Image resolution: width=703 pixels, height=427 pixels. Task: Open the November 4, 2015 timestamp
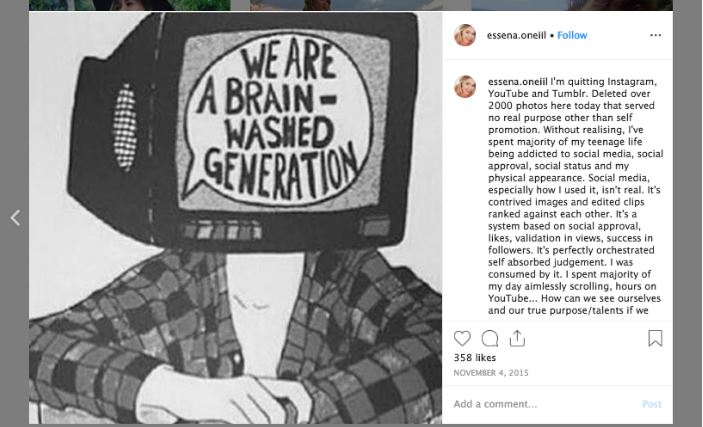(490, 373)
